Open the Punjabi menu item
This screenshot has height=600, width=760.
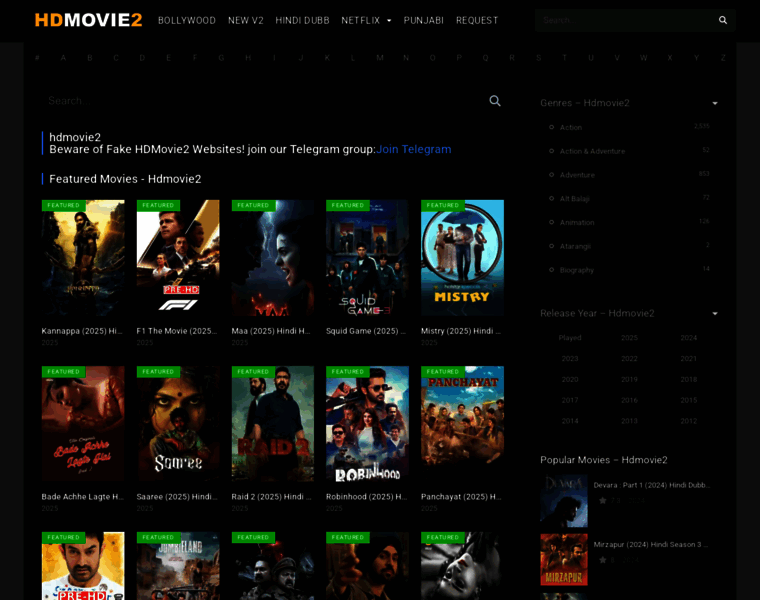[x=424, y=20]
